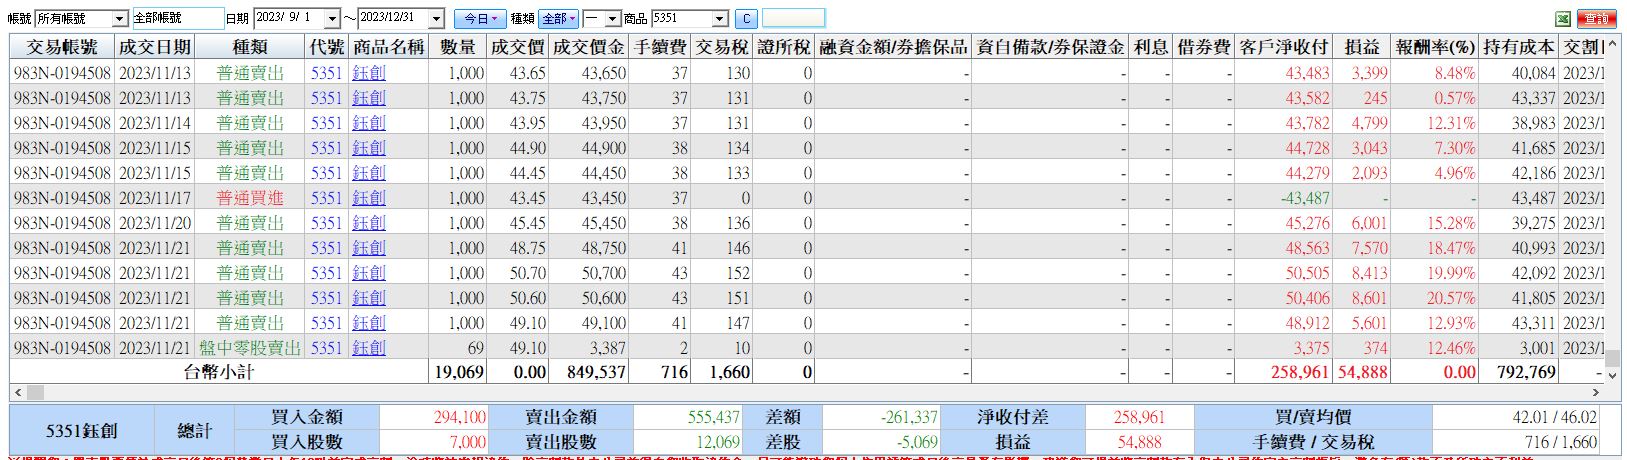
Task: Click the vertical scrollbar thumb of the table
Action: click(x=1611, y=358)
